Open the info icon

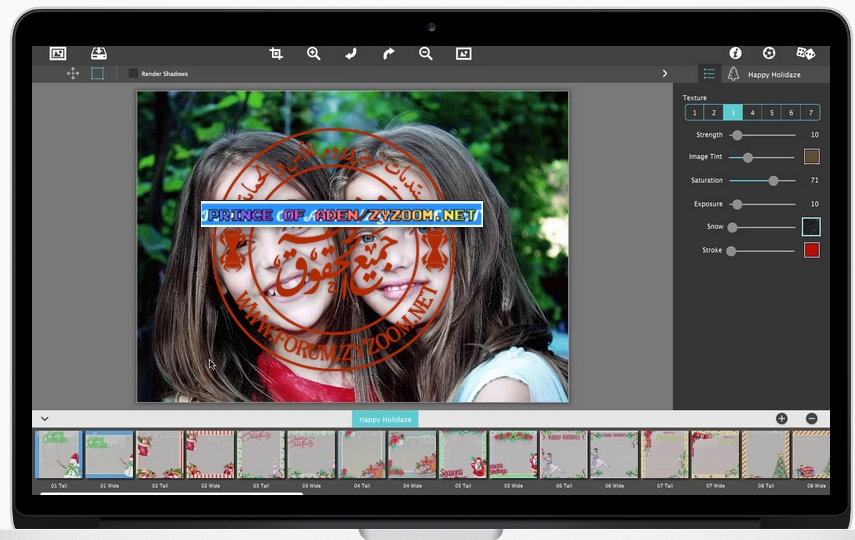[736, 53]
